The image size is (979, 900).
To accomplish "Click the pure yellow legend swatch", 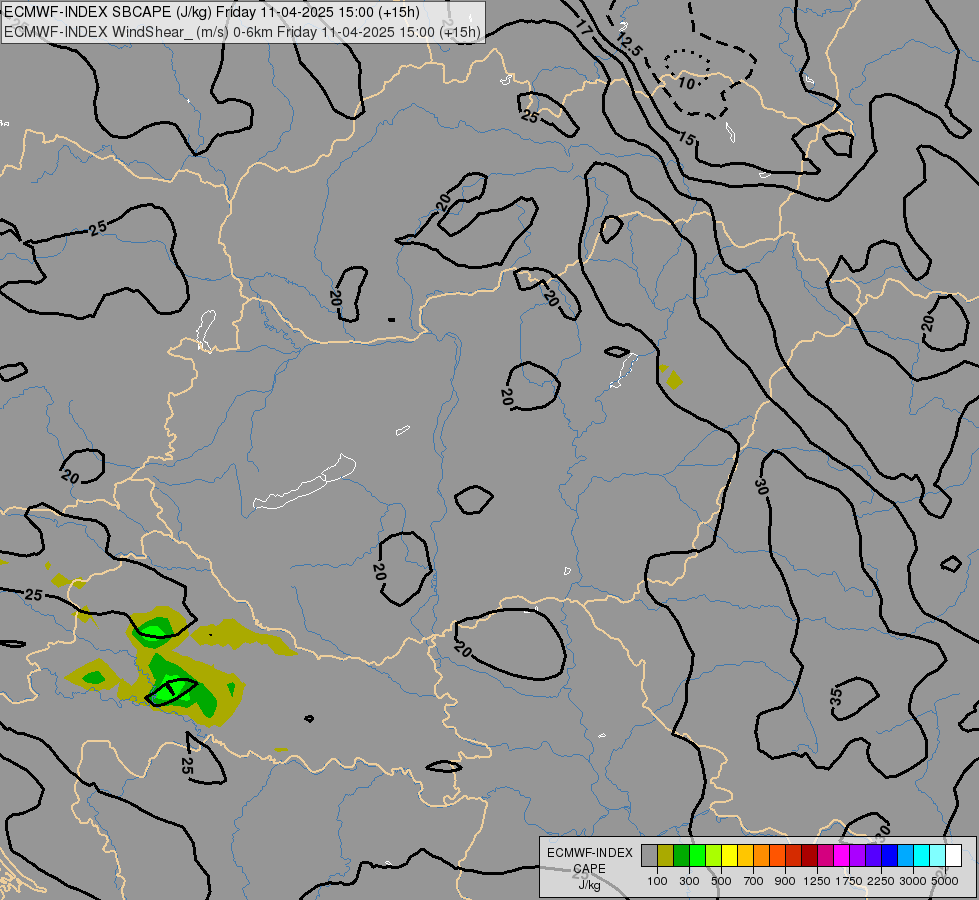I will (x=729, y=856).
